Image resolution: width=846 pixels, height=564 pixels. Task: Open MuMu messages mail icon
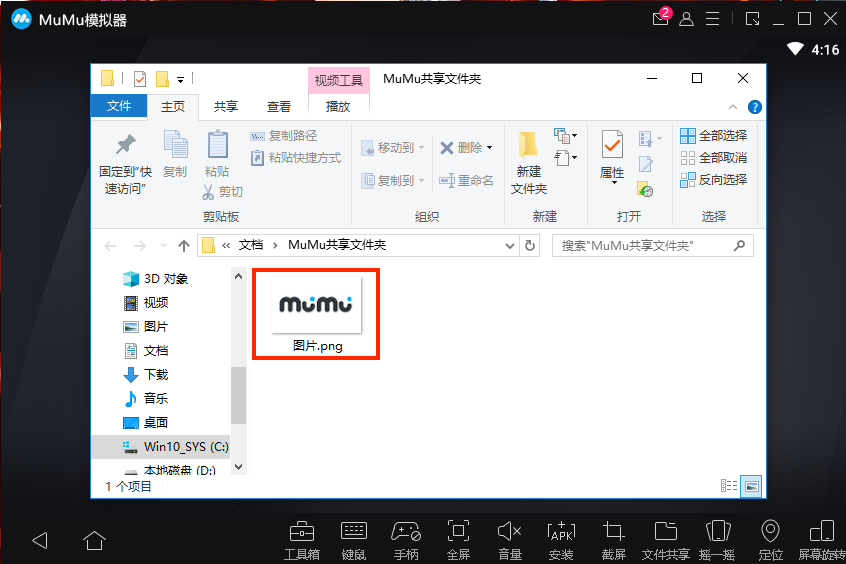point(661,18)
